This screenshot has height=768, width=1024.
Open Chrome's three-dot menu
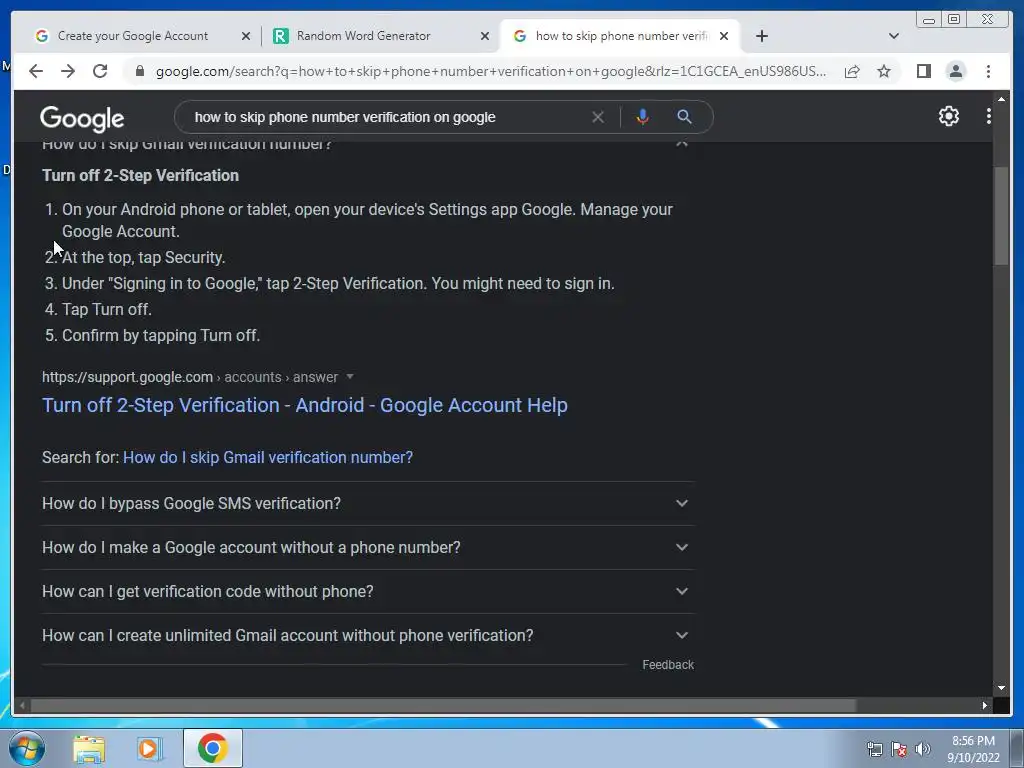coord(988,71)
